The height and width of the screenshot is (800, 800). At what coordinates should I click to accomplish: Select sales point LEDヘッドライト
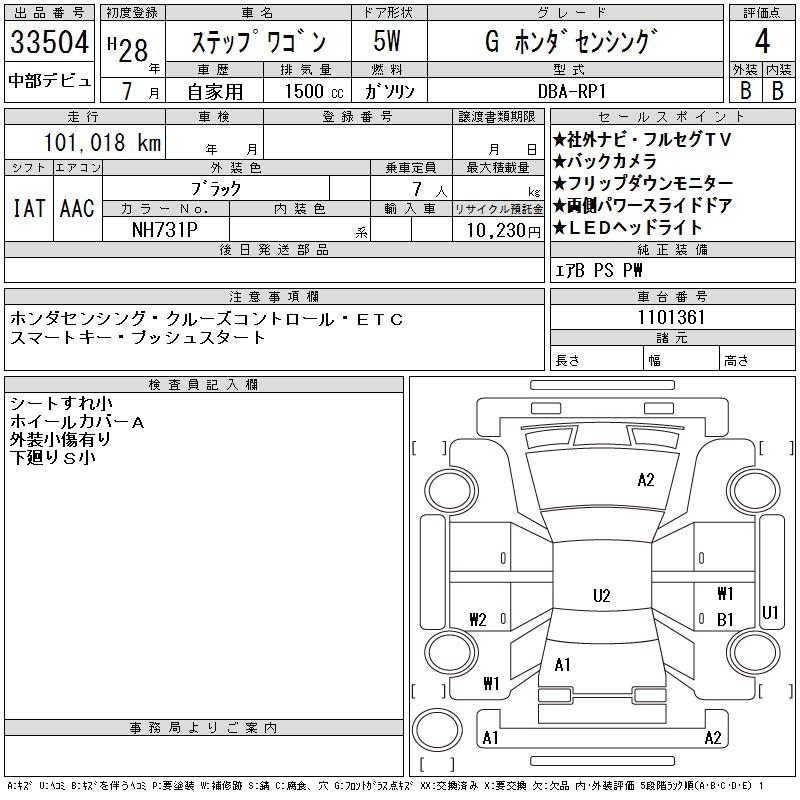tap(628, 228)
